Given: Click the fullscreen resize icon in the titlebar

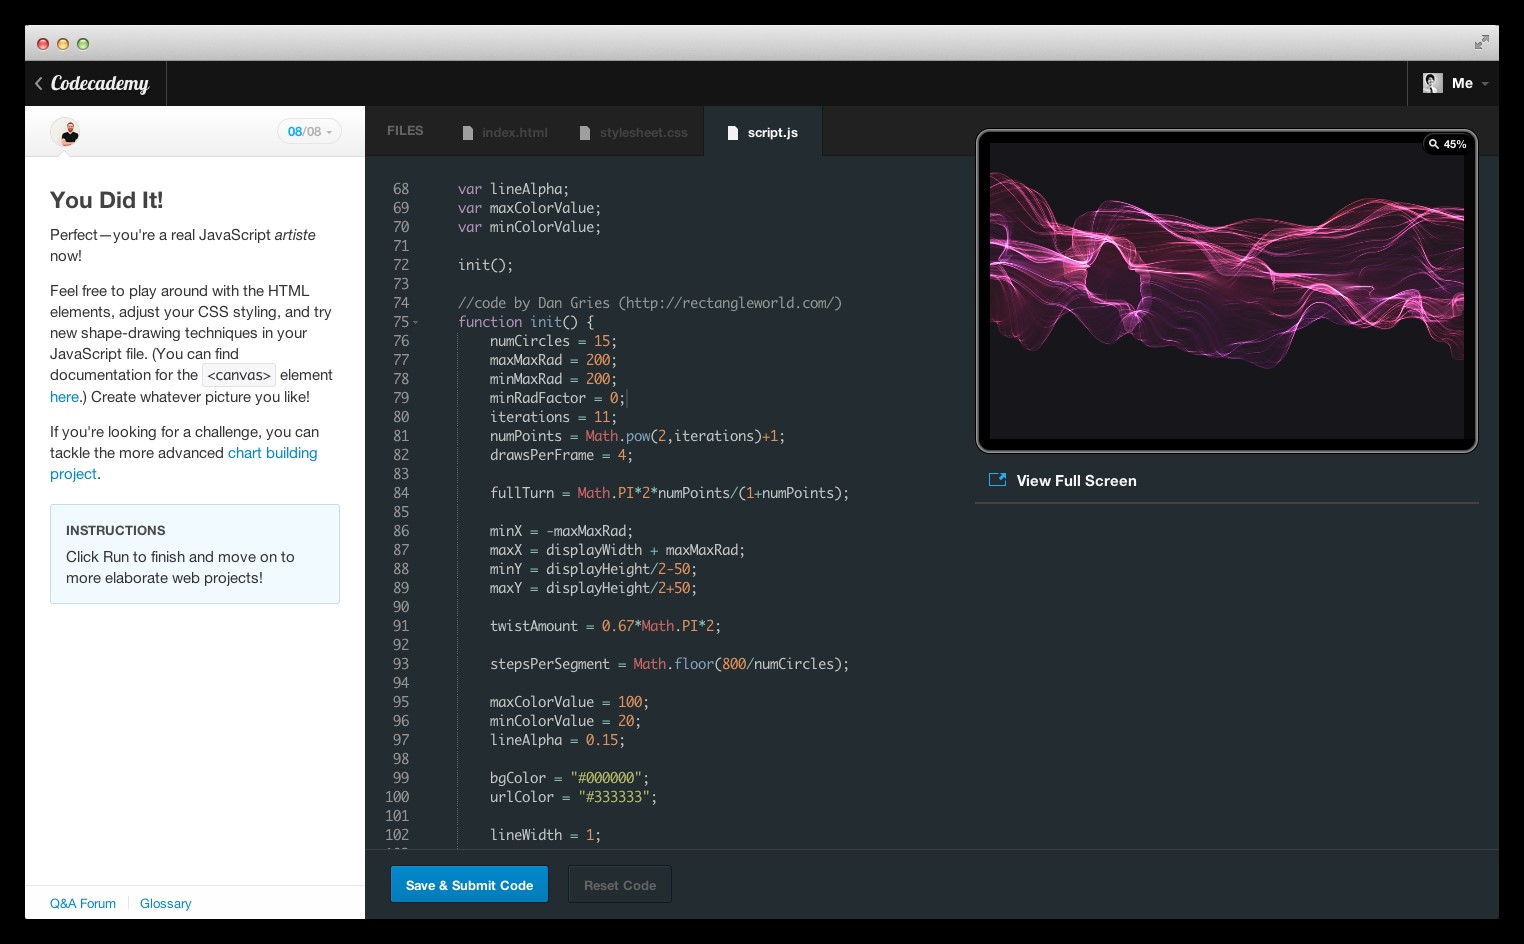Looking at the screenshot, I should (1481, 43).
